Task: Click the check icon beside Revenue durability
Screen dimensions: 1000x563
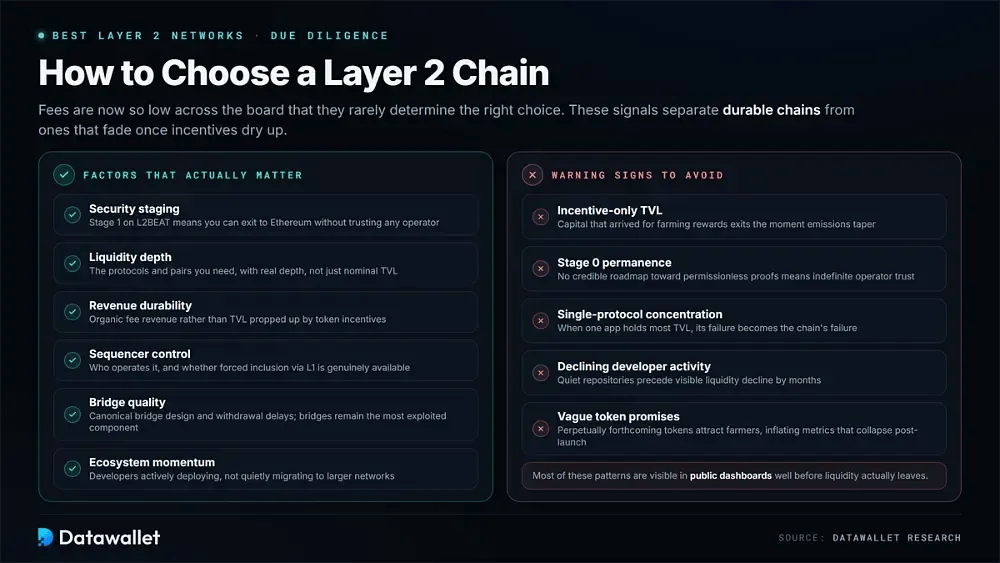Action: pos(73,312)
